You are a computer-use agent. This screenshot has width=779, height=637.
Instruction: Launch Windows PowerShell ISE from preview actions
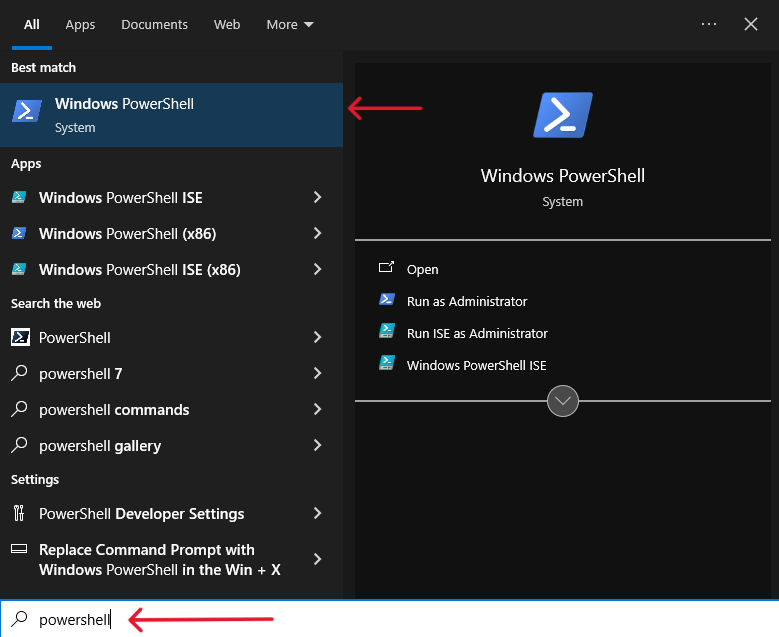(x=476, y=365)
